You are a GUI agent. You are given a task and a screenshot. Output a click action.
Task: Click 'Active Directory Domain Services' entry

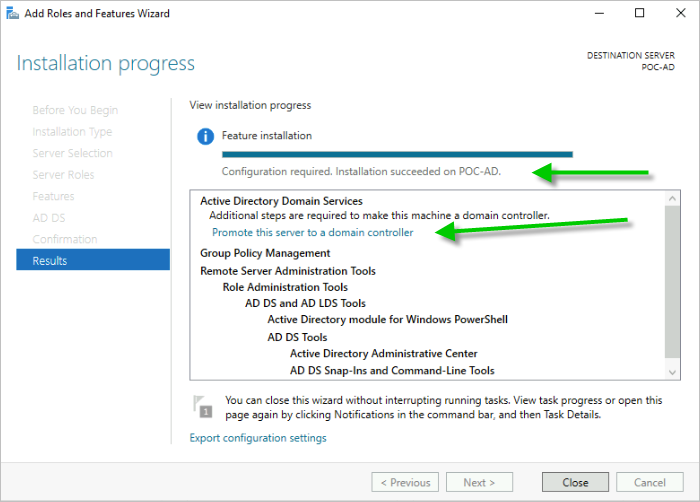coord(281,201)
